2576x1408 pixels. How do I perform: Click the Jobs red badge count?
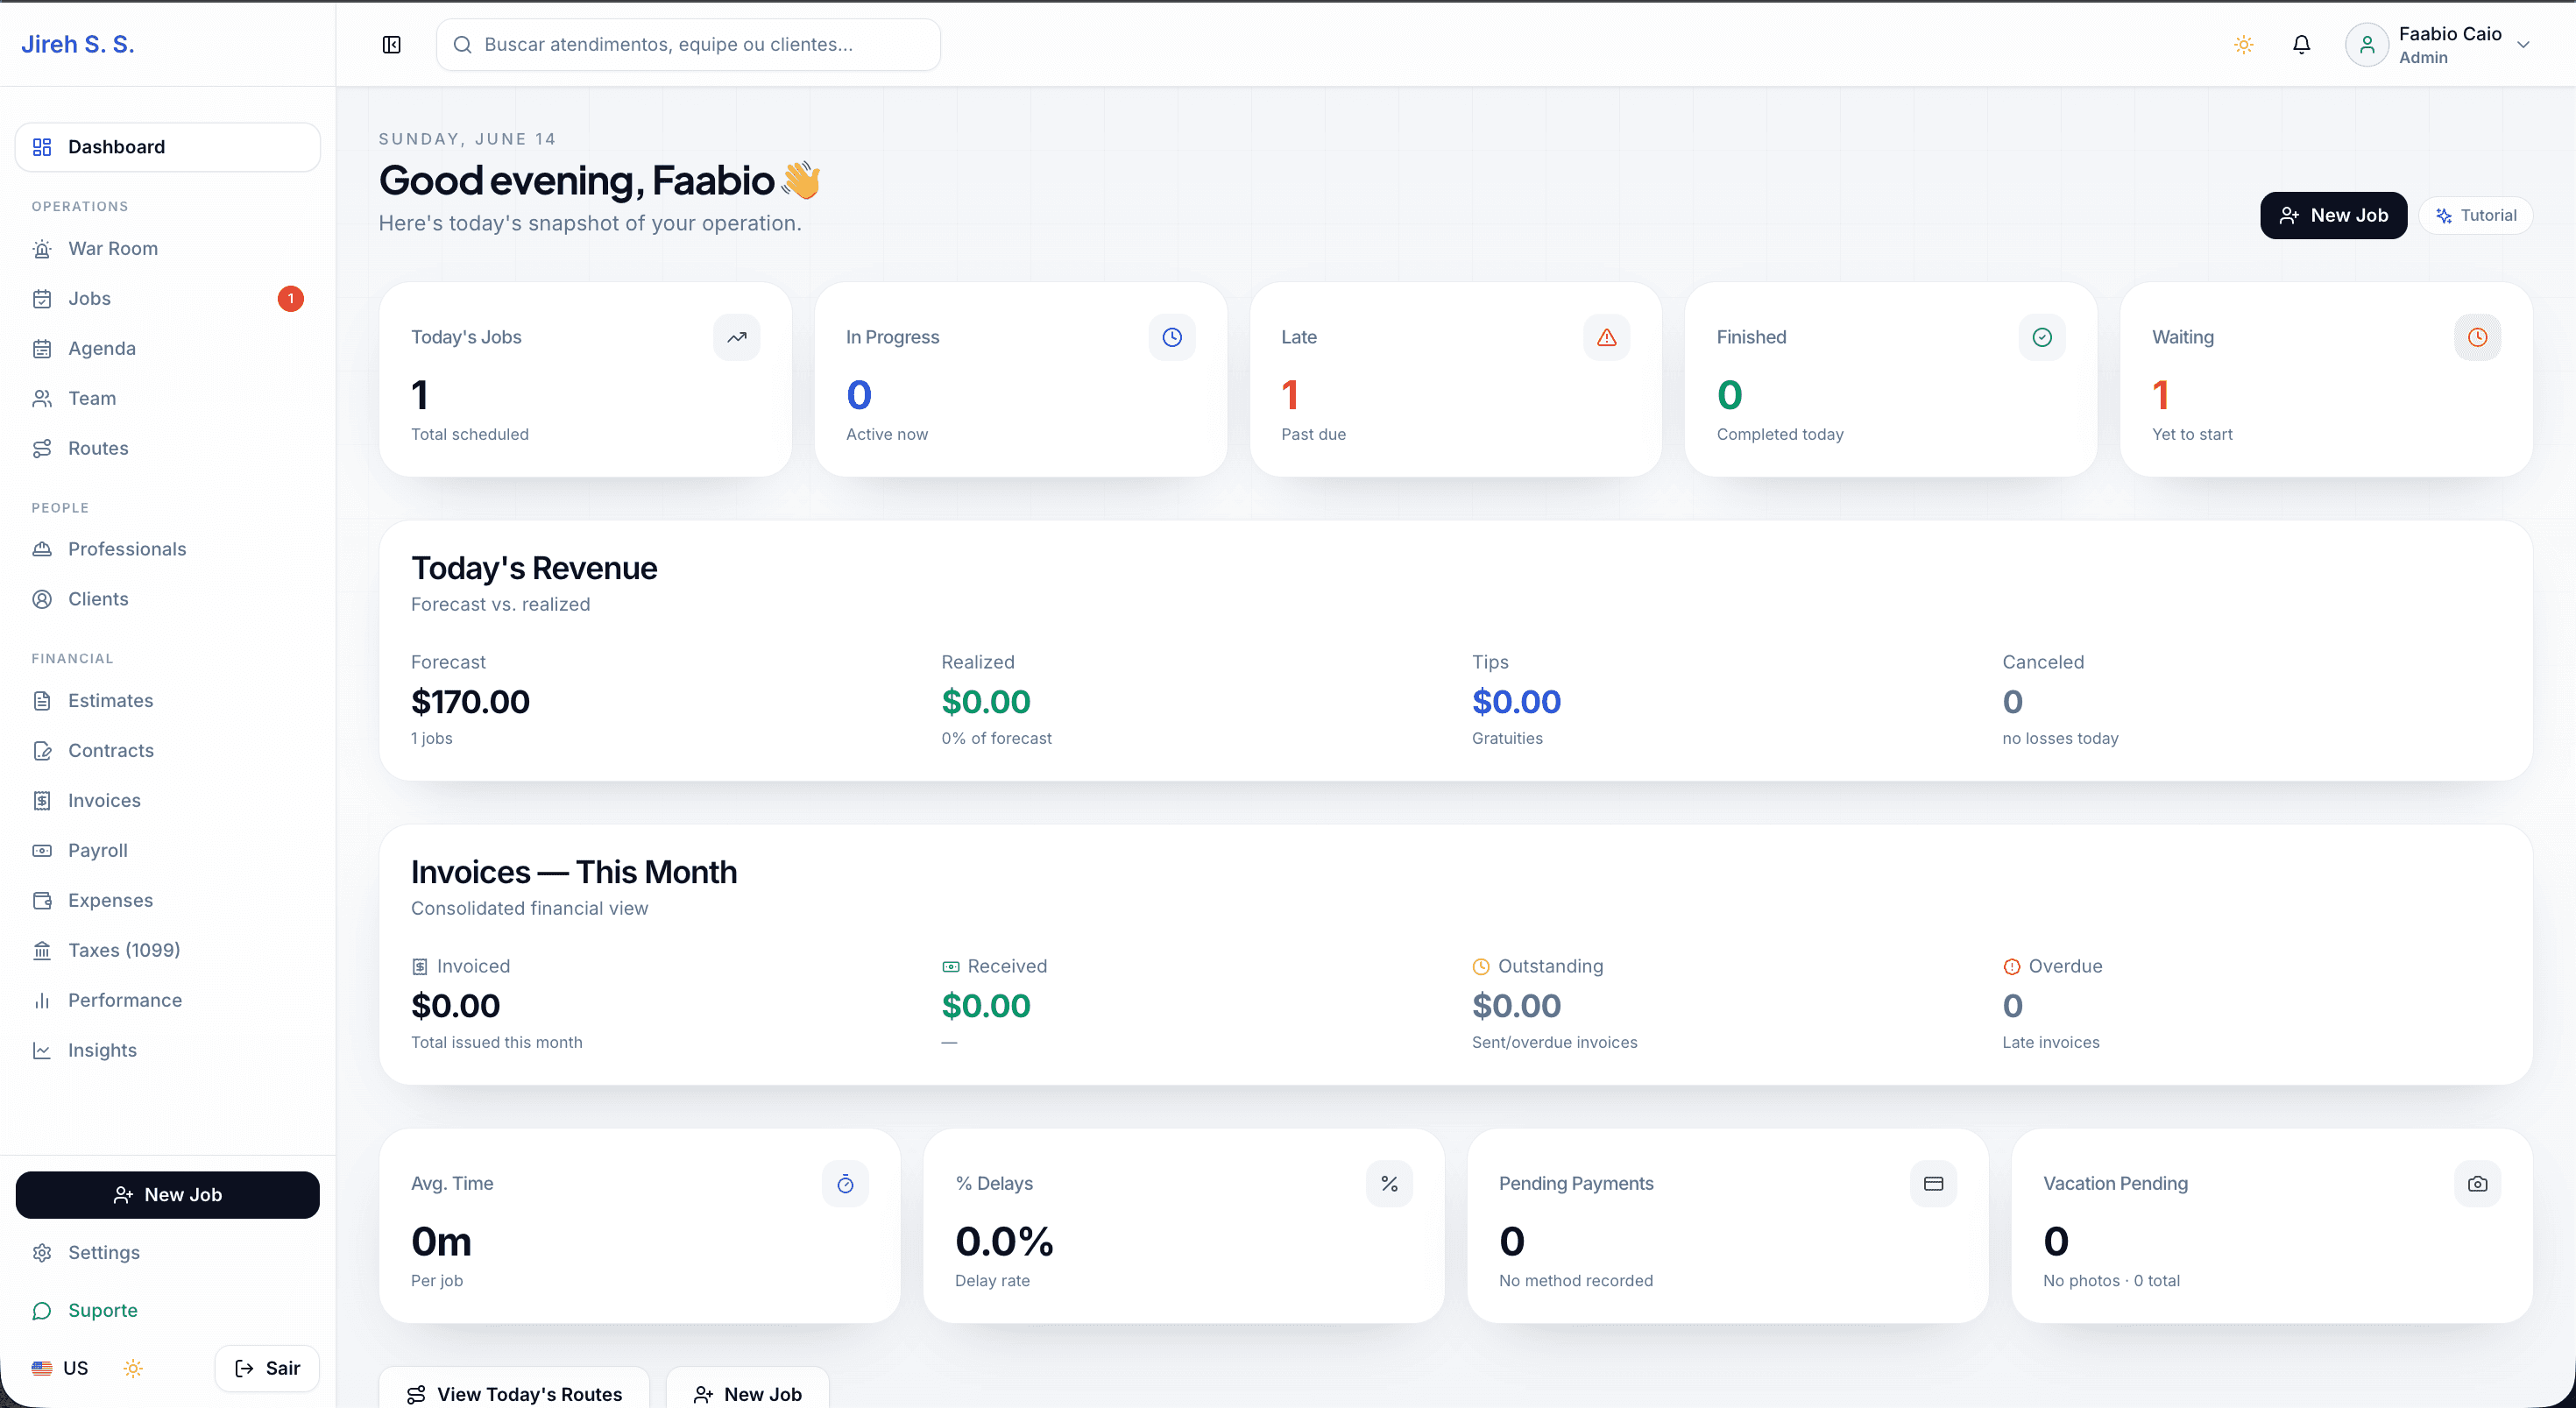point(291,298)
